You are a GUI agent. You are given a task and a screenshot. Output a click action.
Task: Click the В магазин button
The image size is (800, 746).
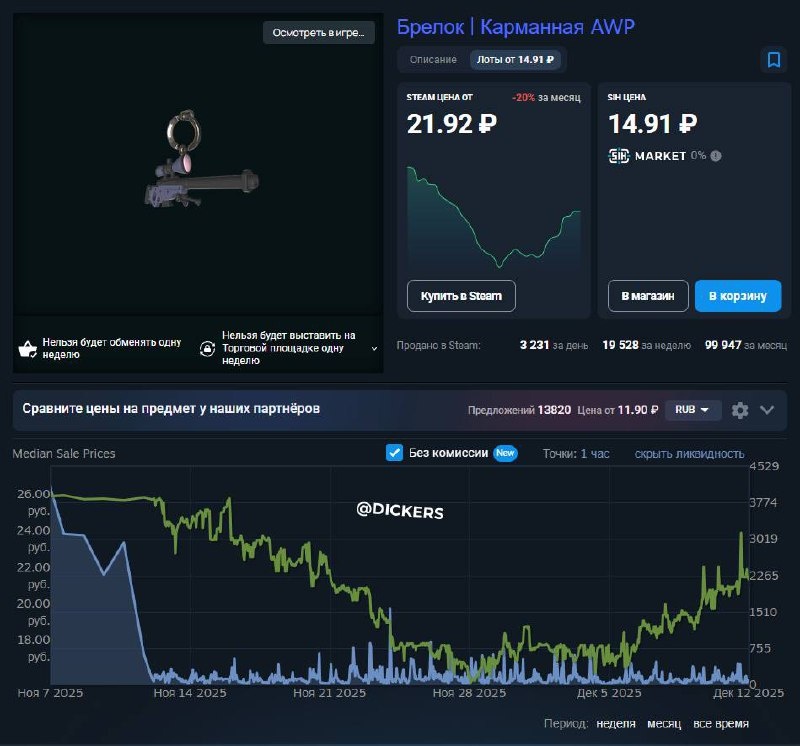648,296
